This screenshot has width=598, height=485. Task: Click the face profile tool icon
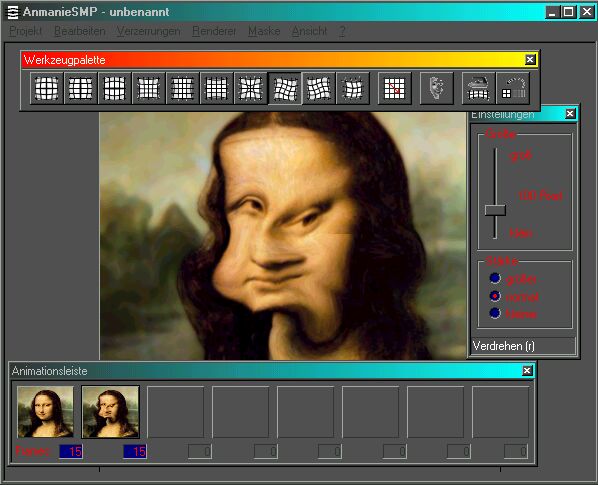[436, 88]
